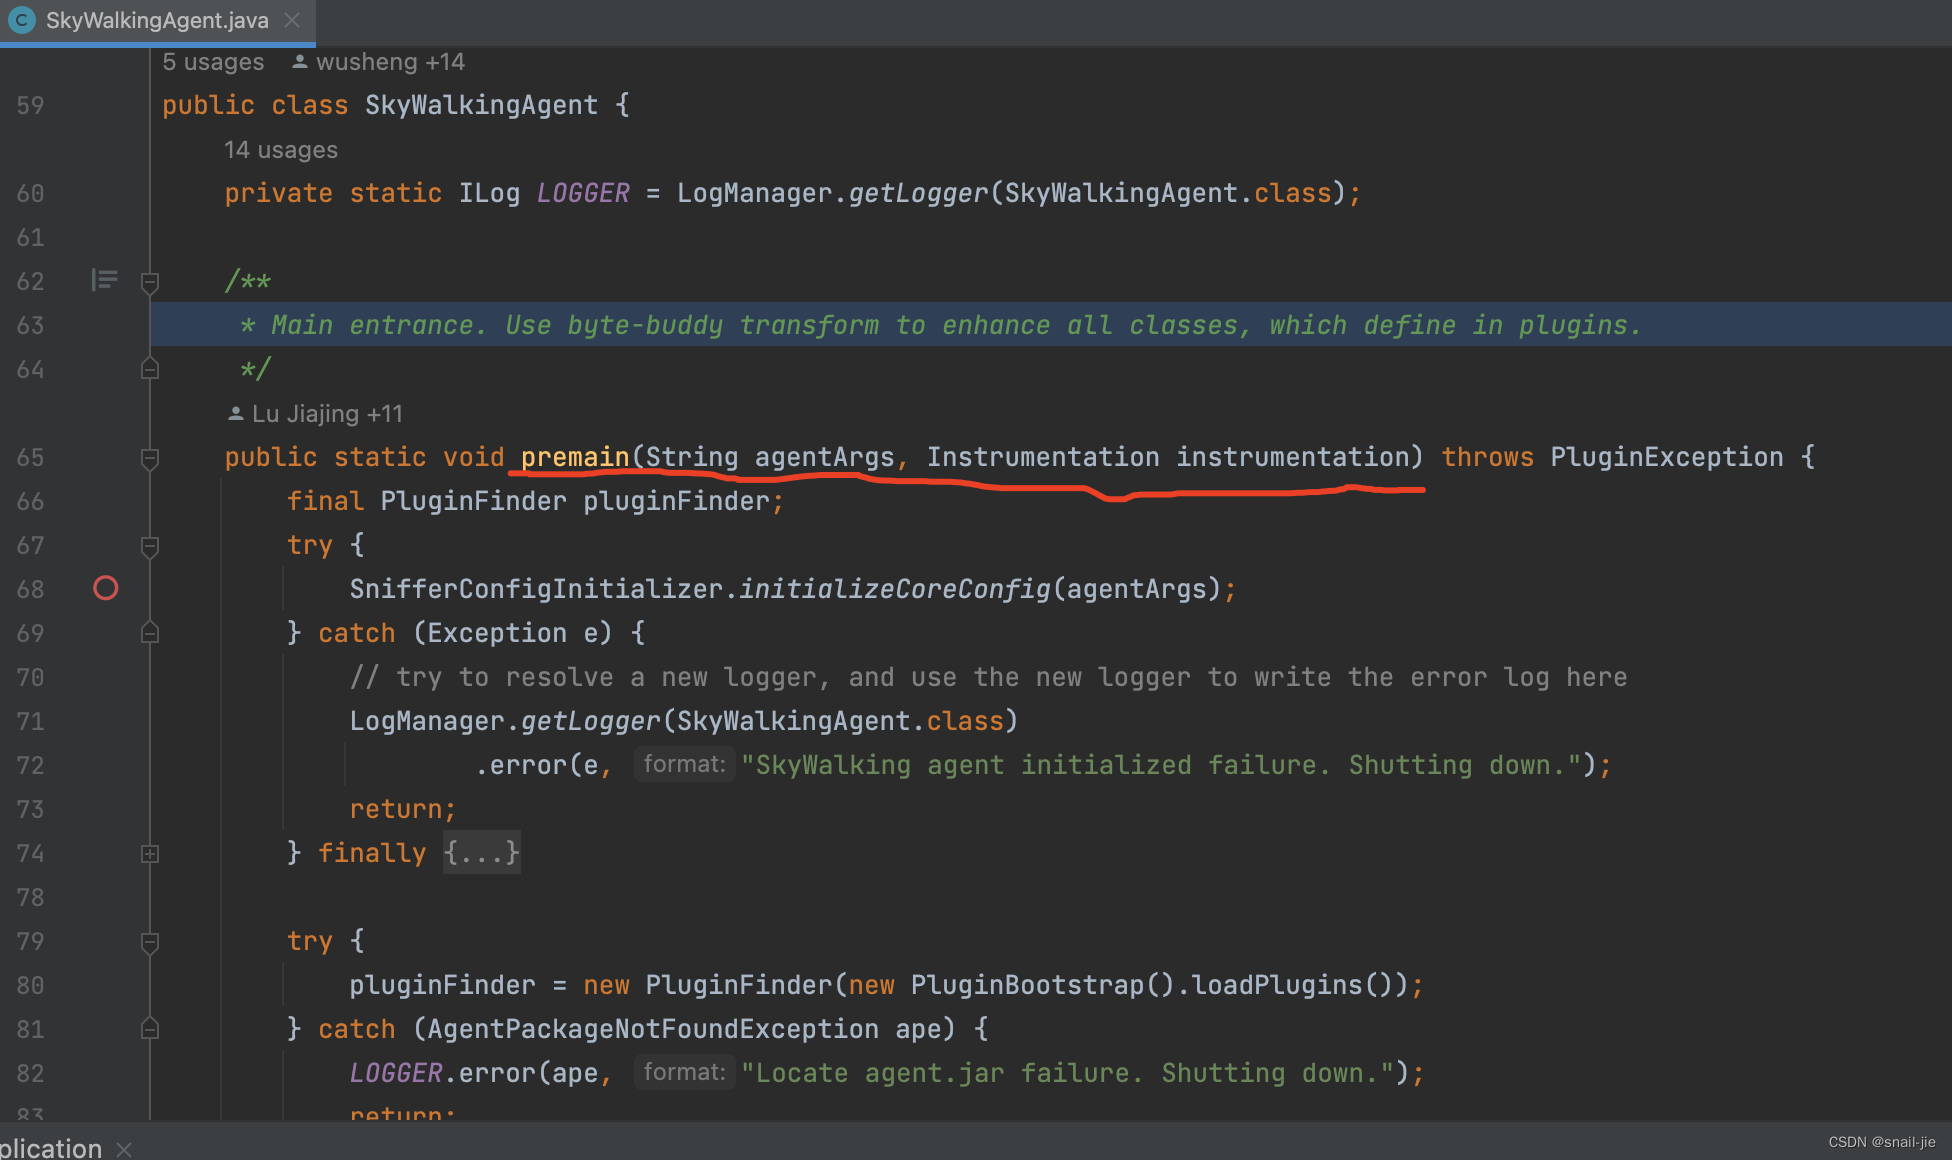Image resolution: width=1952 pixels, height=1160 pixels.
Task: Click the pluginFinder variable on line 66
Action: tap(676, 501)
